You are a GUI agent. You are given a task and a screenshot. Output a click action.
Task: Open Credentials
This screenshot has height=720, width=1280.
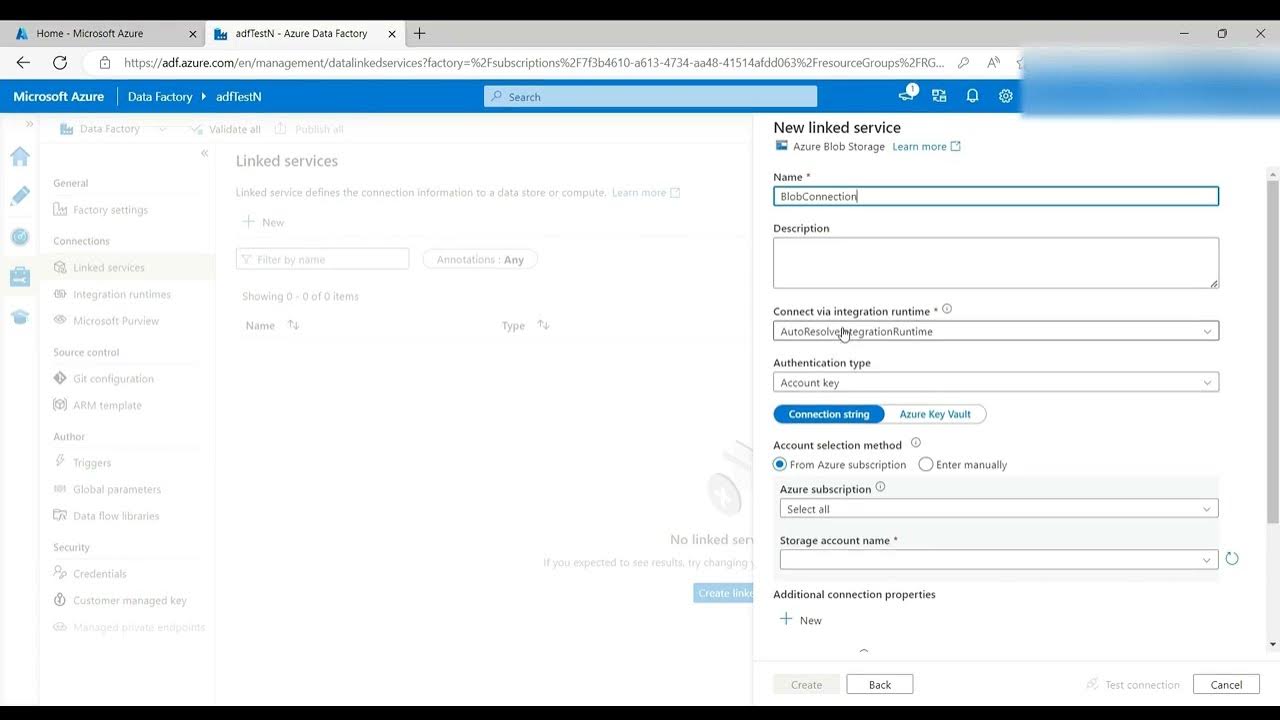pos(100,574)
